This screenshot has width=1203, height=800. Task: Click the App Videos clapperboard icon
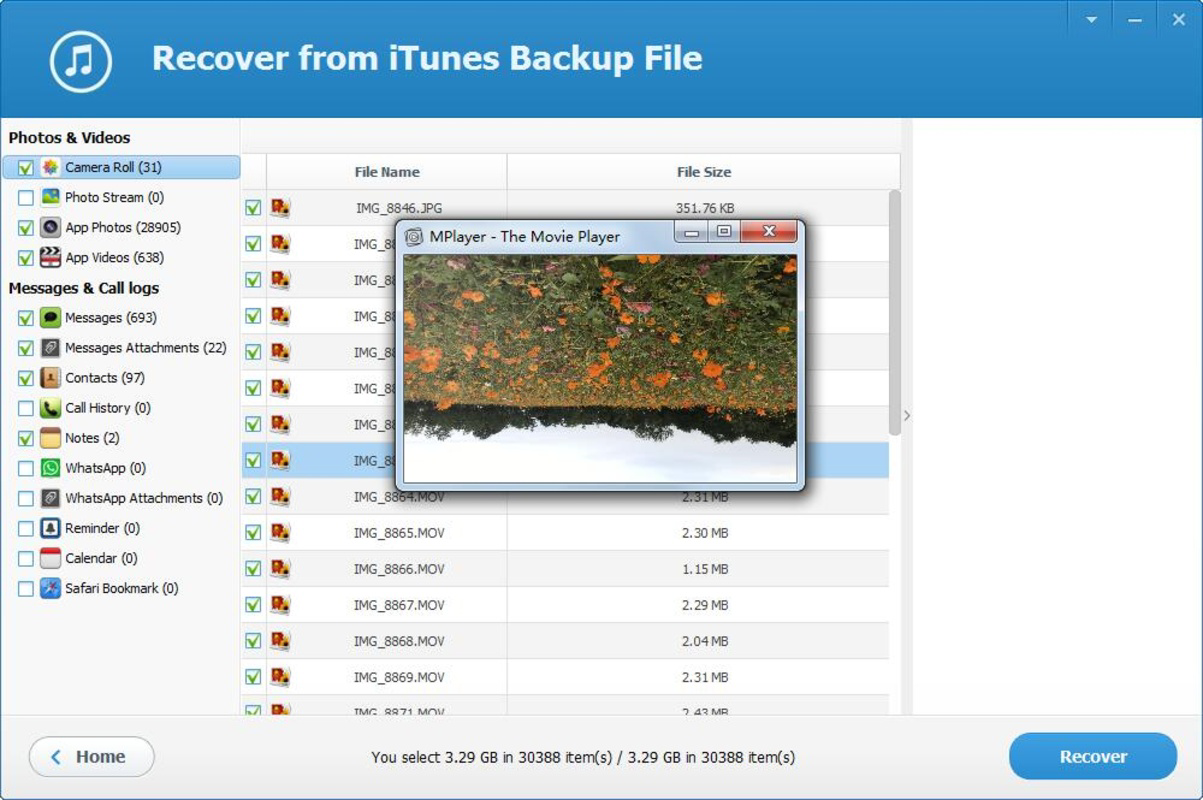point(50,257)
